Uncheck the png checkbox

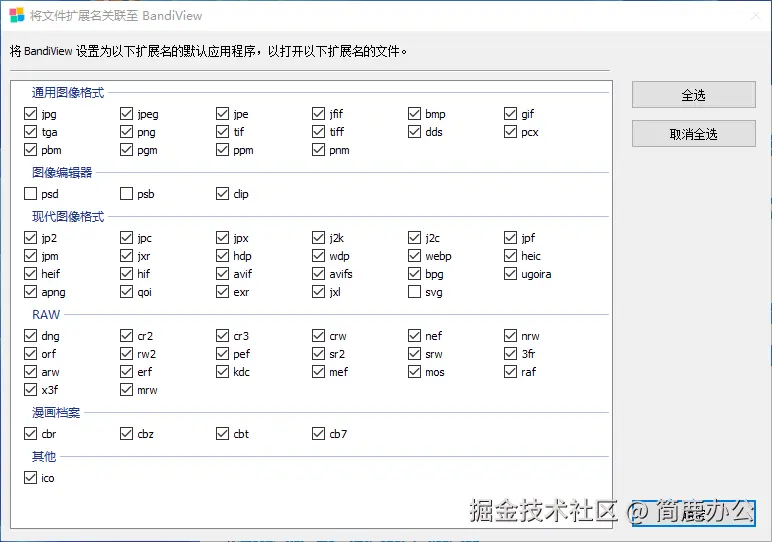[x=127, y=132]
